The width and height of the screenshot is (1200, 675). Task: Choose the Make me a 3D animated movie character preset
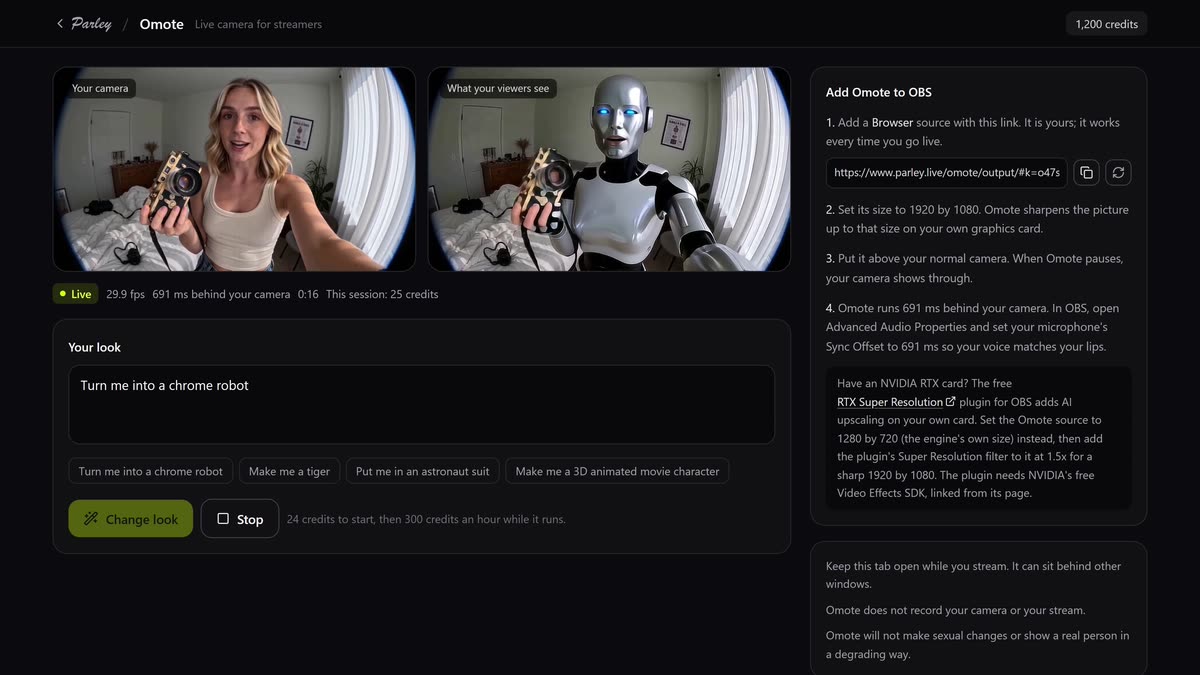(x=617, y=471)
